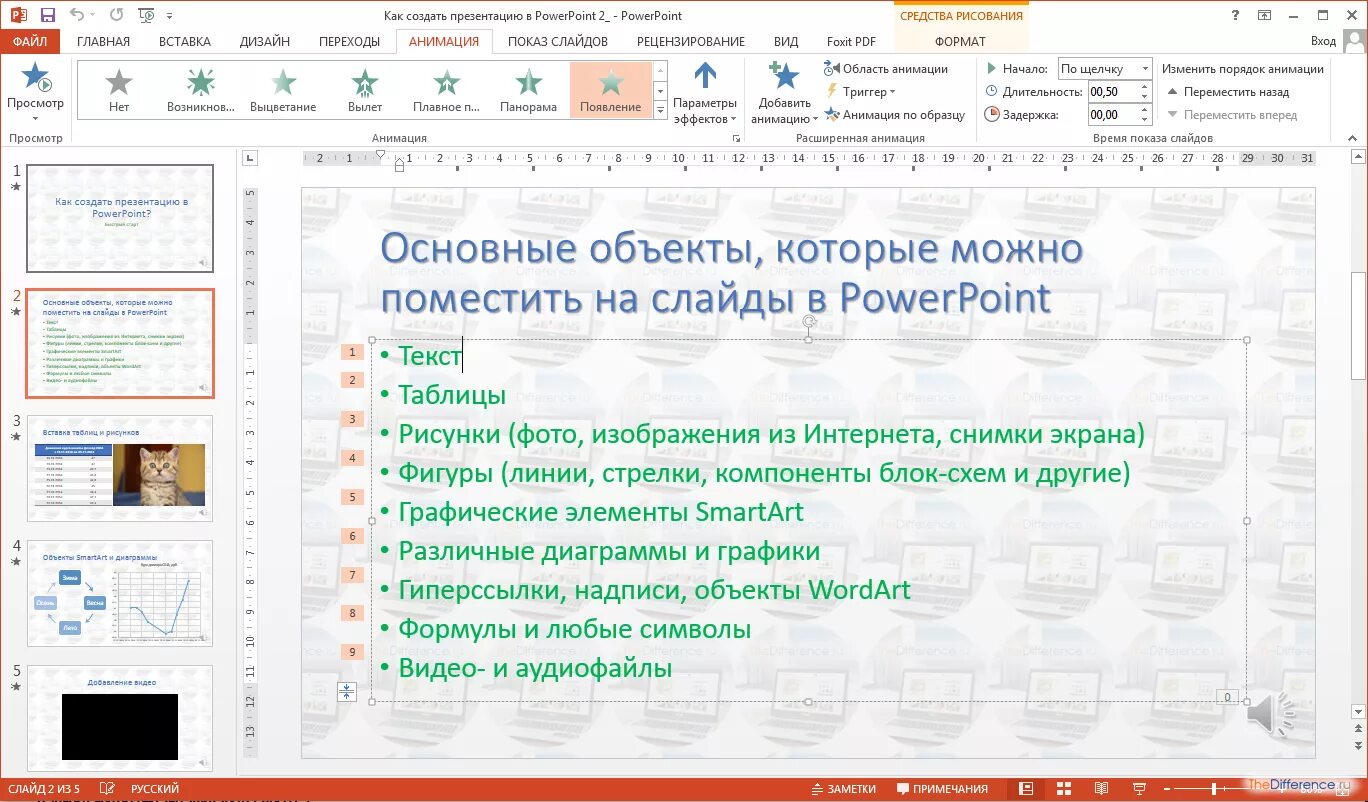The height and width of the screenshot is (802, 1368).
Task: Switch to Normal view in status bar
Action: coord(1027,789)
